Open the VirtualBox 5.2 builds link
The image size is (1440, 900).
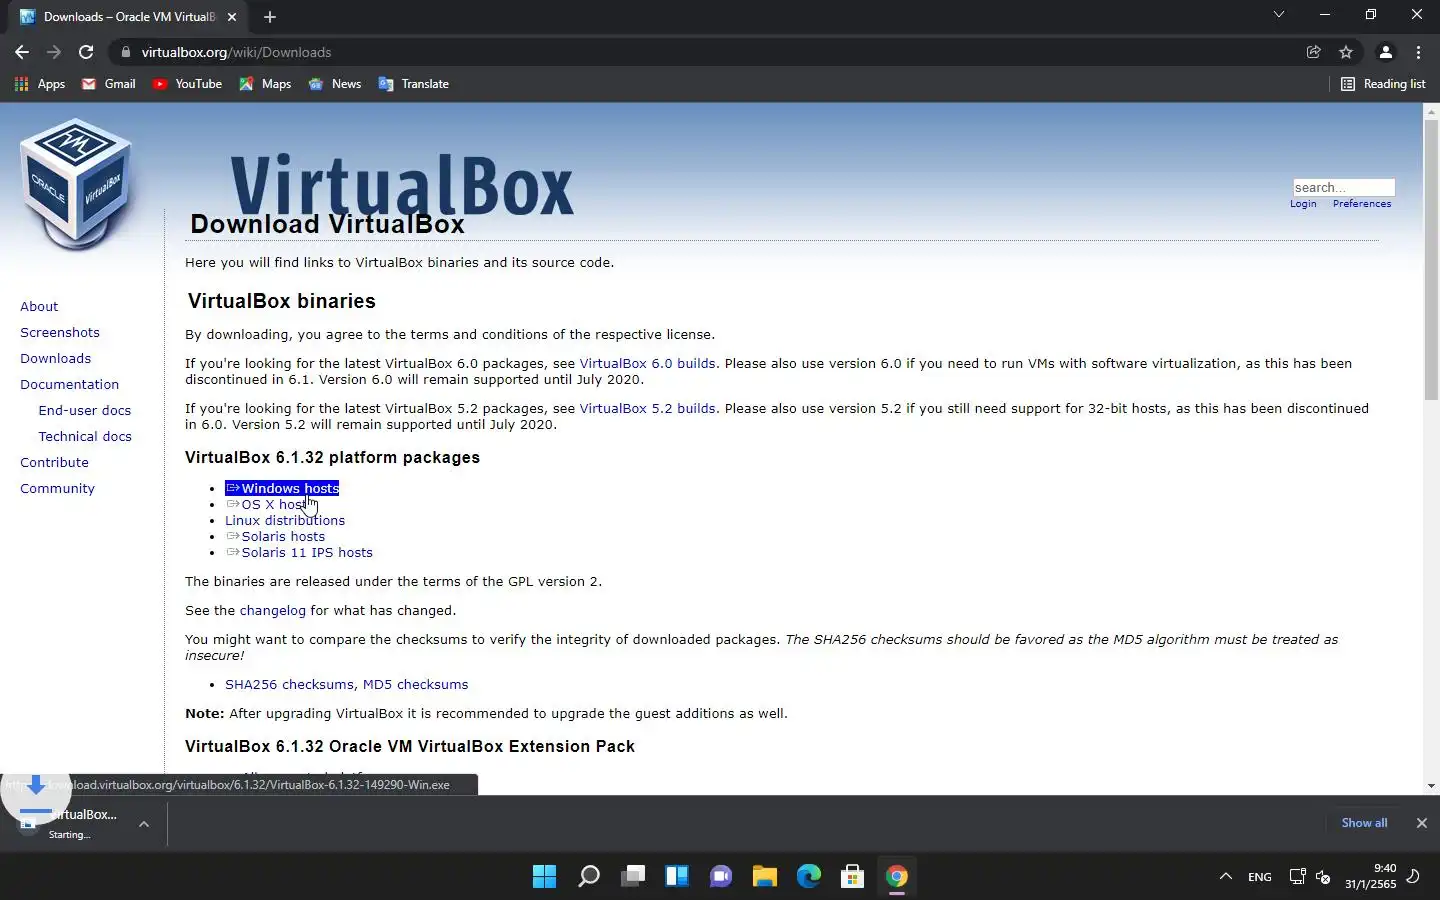point(647,408)
